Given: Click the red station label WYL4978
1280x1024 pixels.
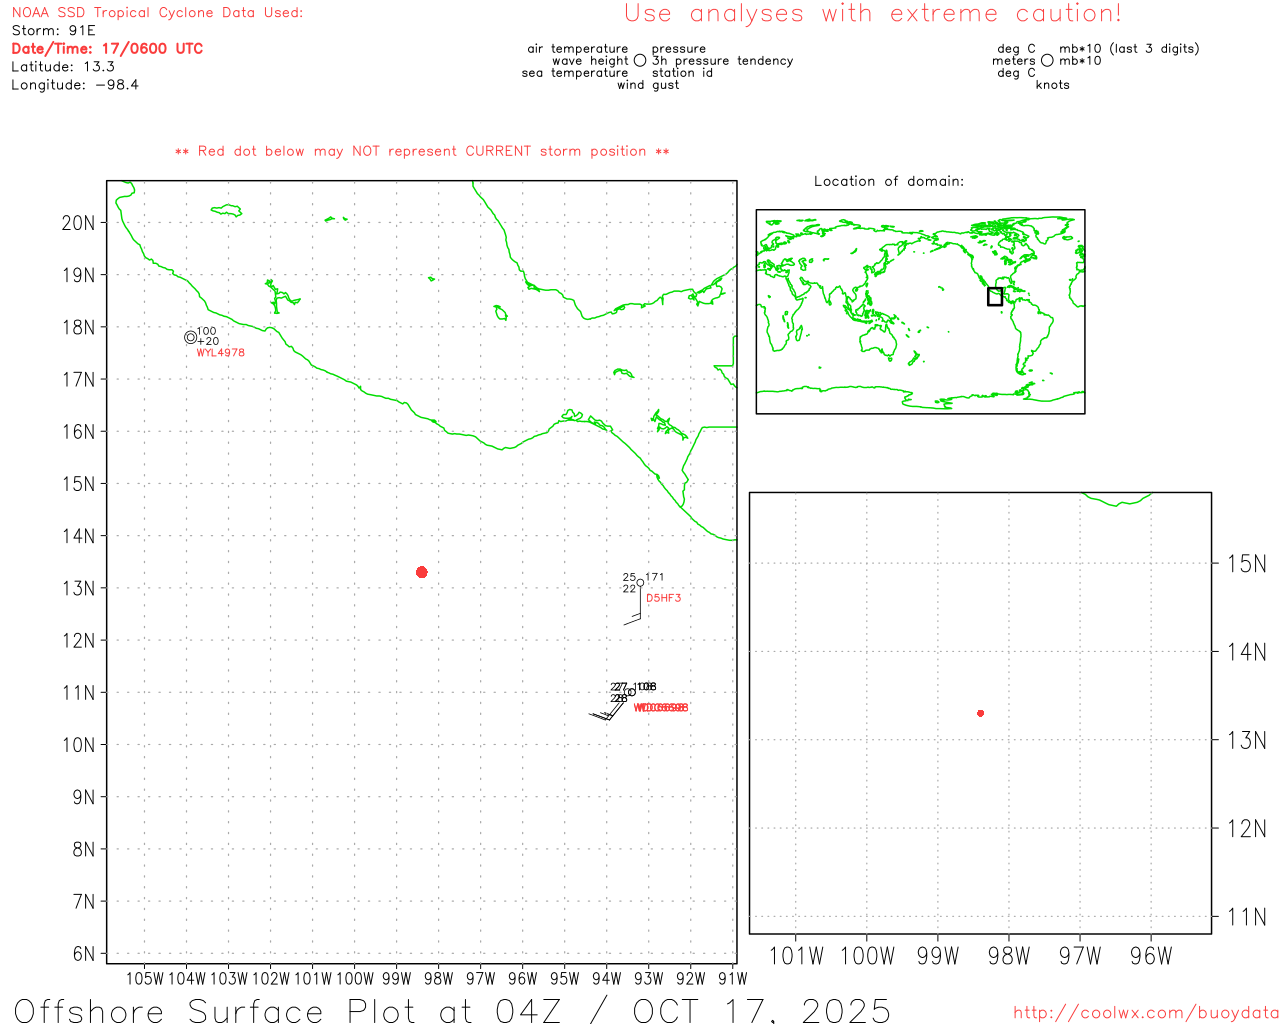Looking at the screenshot, I should tap(220, 353).
